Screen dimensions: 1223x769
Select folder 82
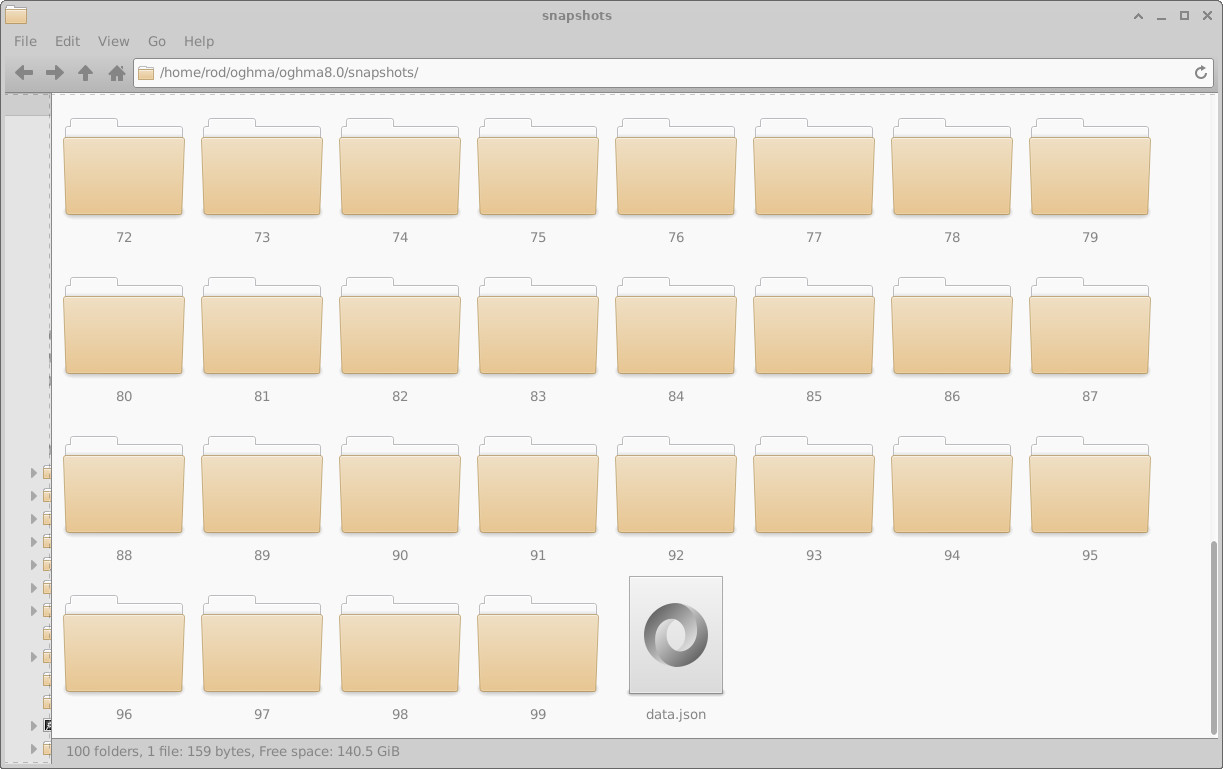(400, 339)
